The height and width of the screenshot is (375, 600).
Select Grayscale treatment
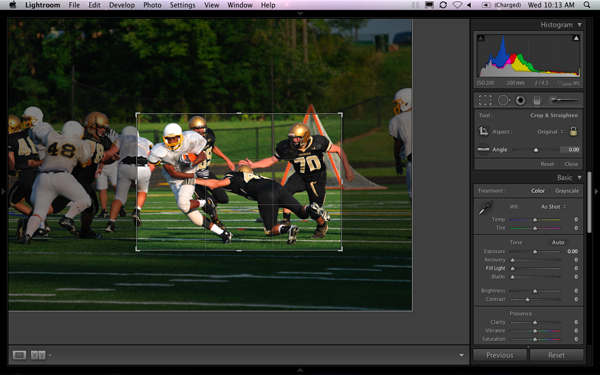point(567,191)
